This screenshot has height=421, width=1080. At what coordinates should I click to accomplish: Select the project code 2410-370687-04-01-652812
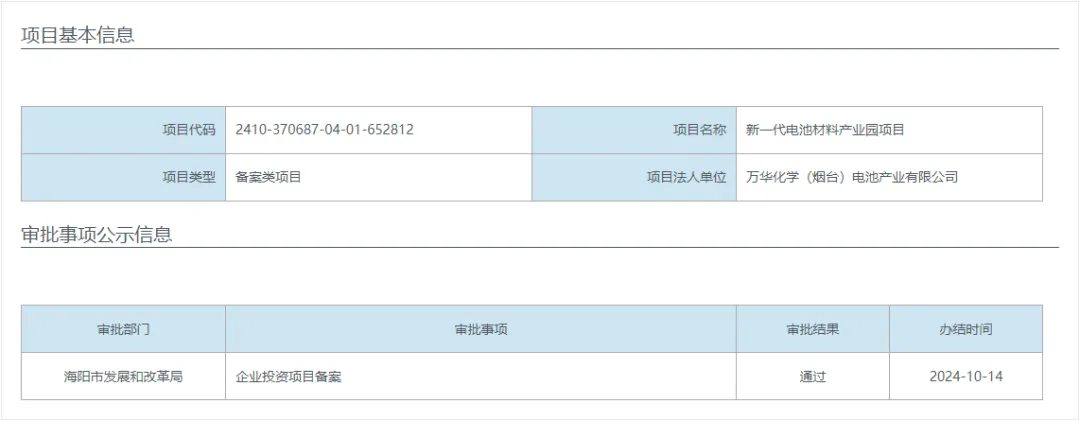tap(324, 130)
